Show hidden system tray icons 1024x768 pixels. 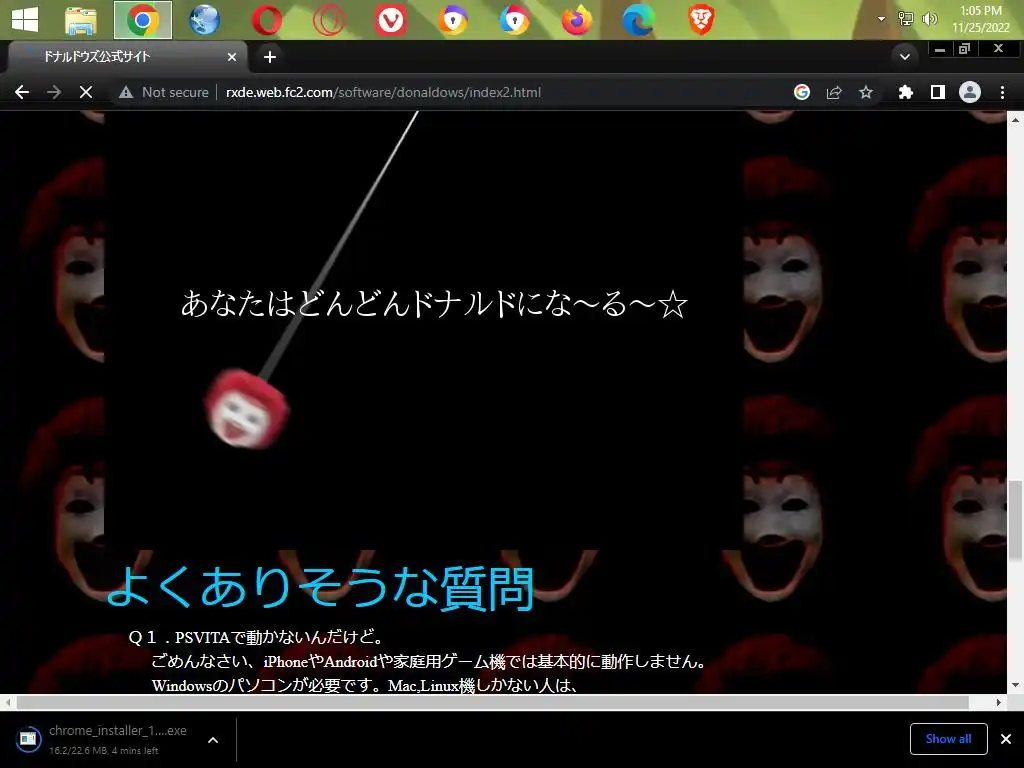pos(881,19)
